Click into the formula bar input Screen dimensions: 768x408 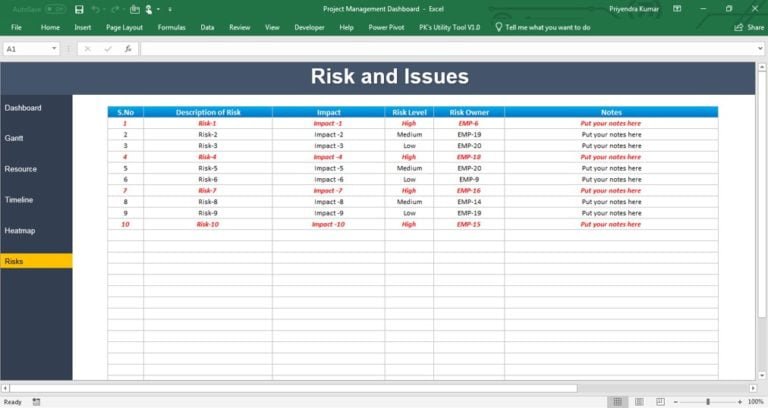(448, 48)
